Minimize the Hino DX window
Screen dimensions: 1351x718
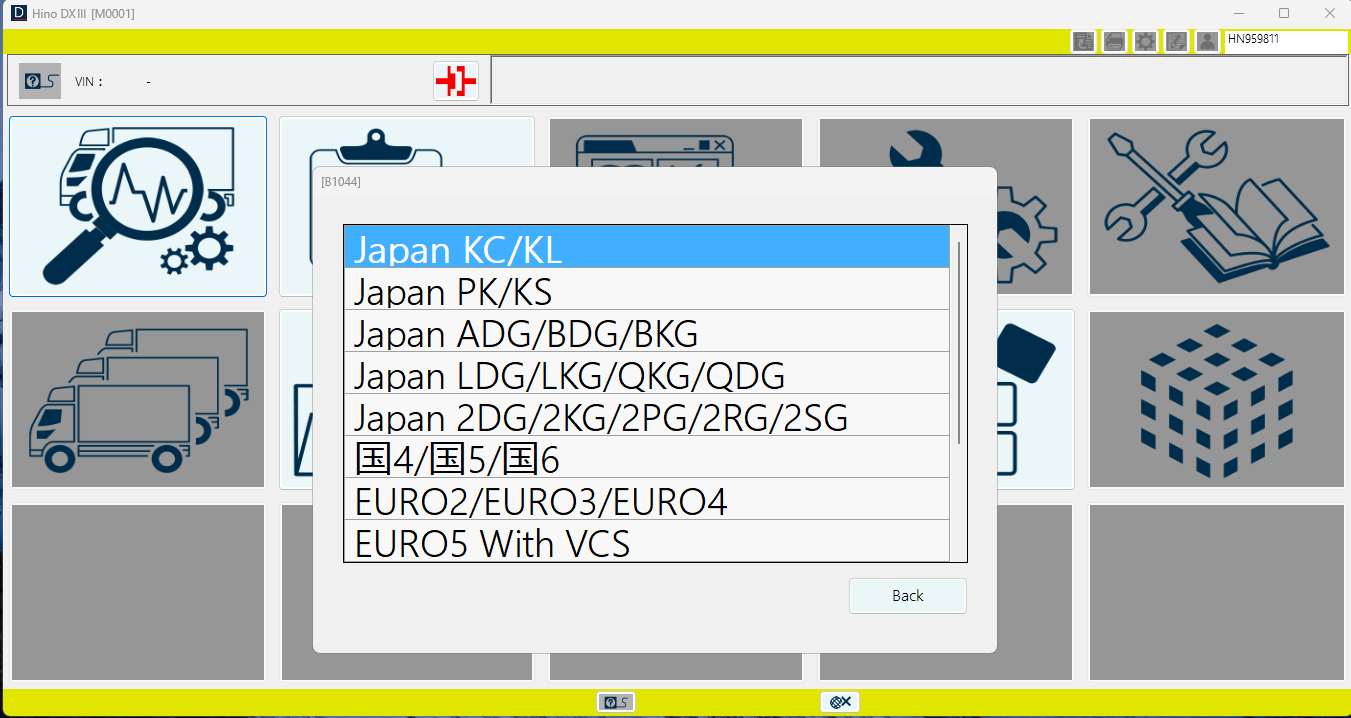pyautogui.click(x=1239, y=13)
